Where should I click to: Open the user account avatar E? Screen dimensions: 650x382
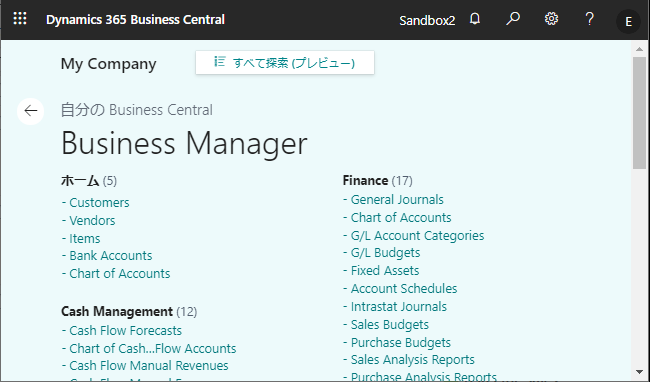(628, 21)
